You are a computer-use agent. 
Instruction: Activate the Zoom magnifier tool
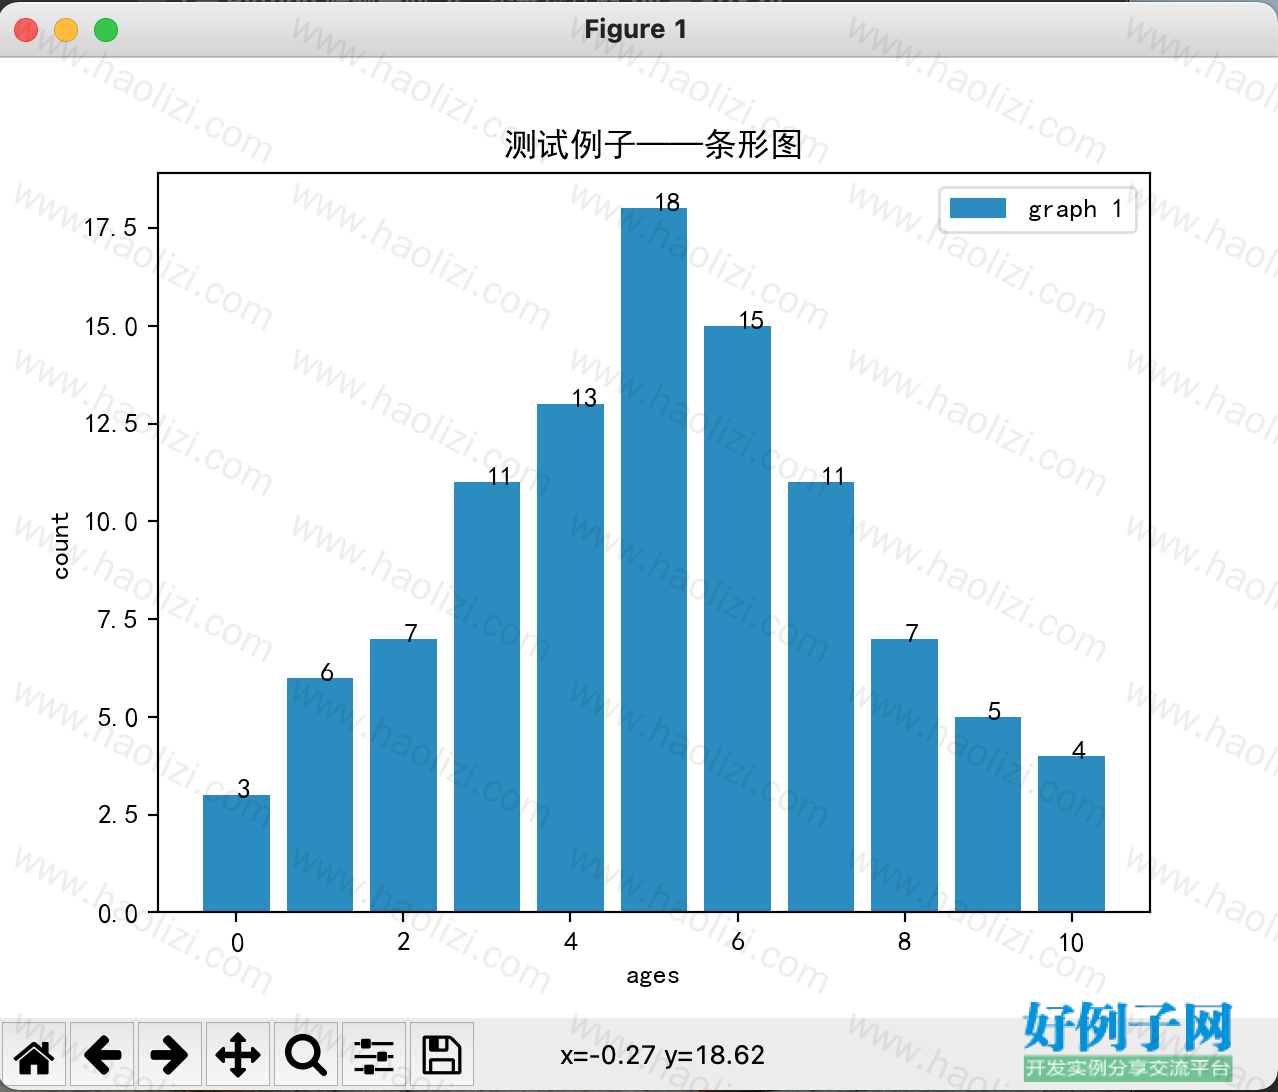coord(306,1055)
